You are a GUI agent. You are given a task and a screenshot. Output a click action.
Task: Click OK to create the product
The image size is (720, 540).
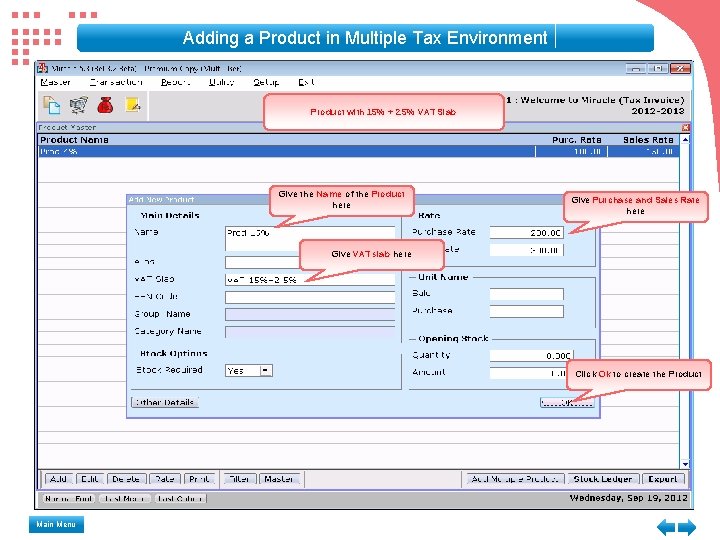pyautogui.click(x=567, y=402)
